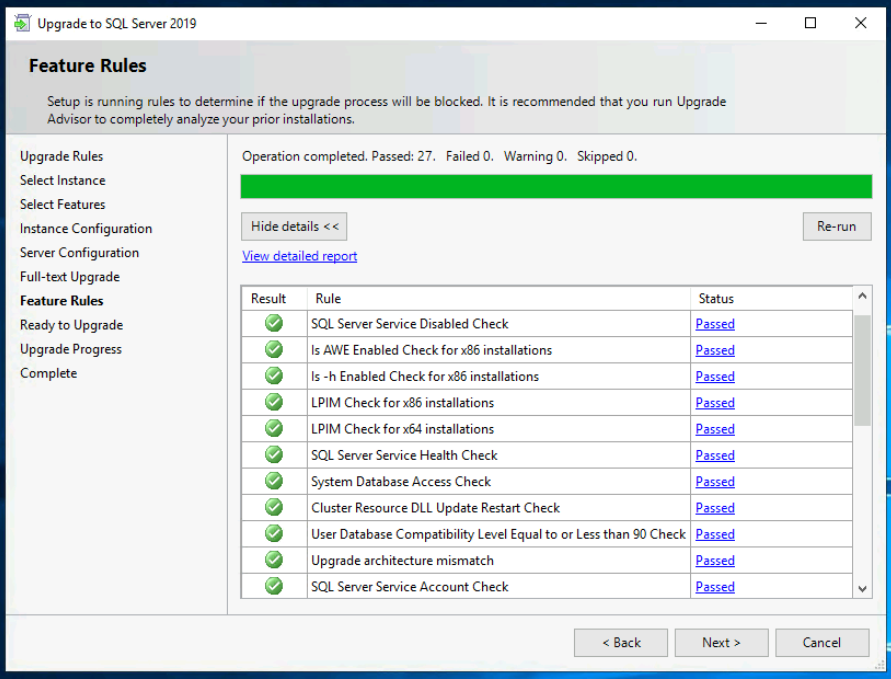
Task: Select the Select Instance step in sidebar
Action: click(x=63, y=180)
